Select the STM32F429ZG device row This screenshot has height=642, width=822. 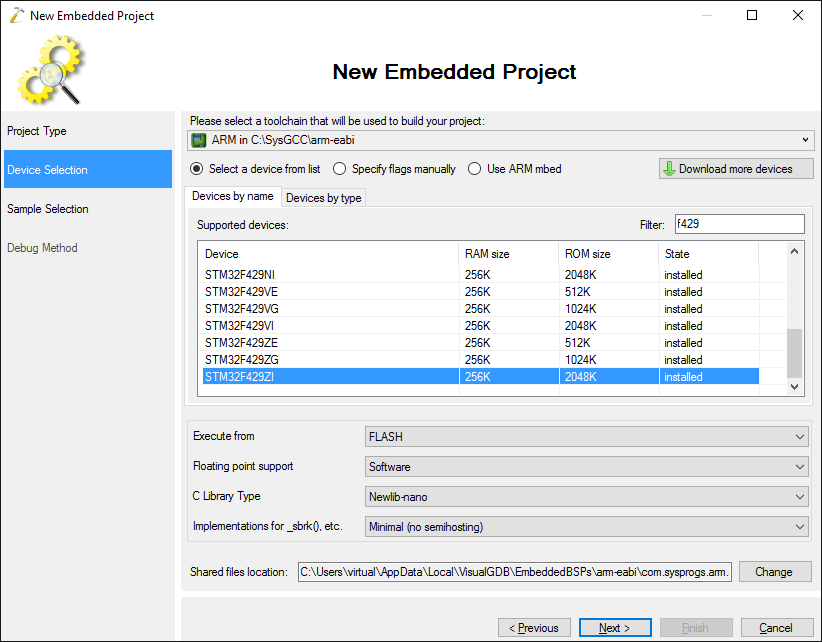[x=480, y=360]
